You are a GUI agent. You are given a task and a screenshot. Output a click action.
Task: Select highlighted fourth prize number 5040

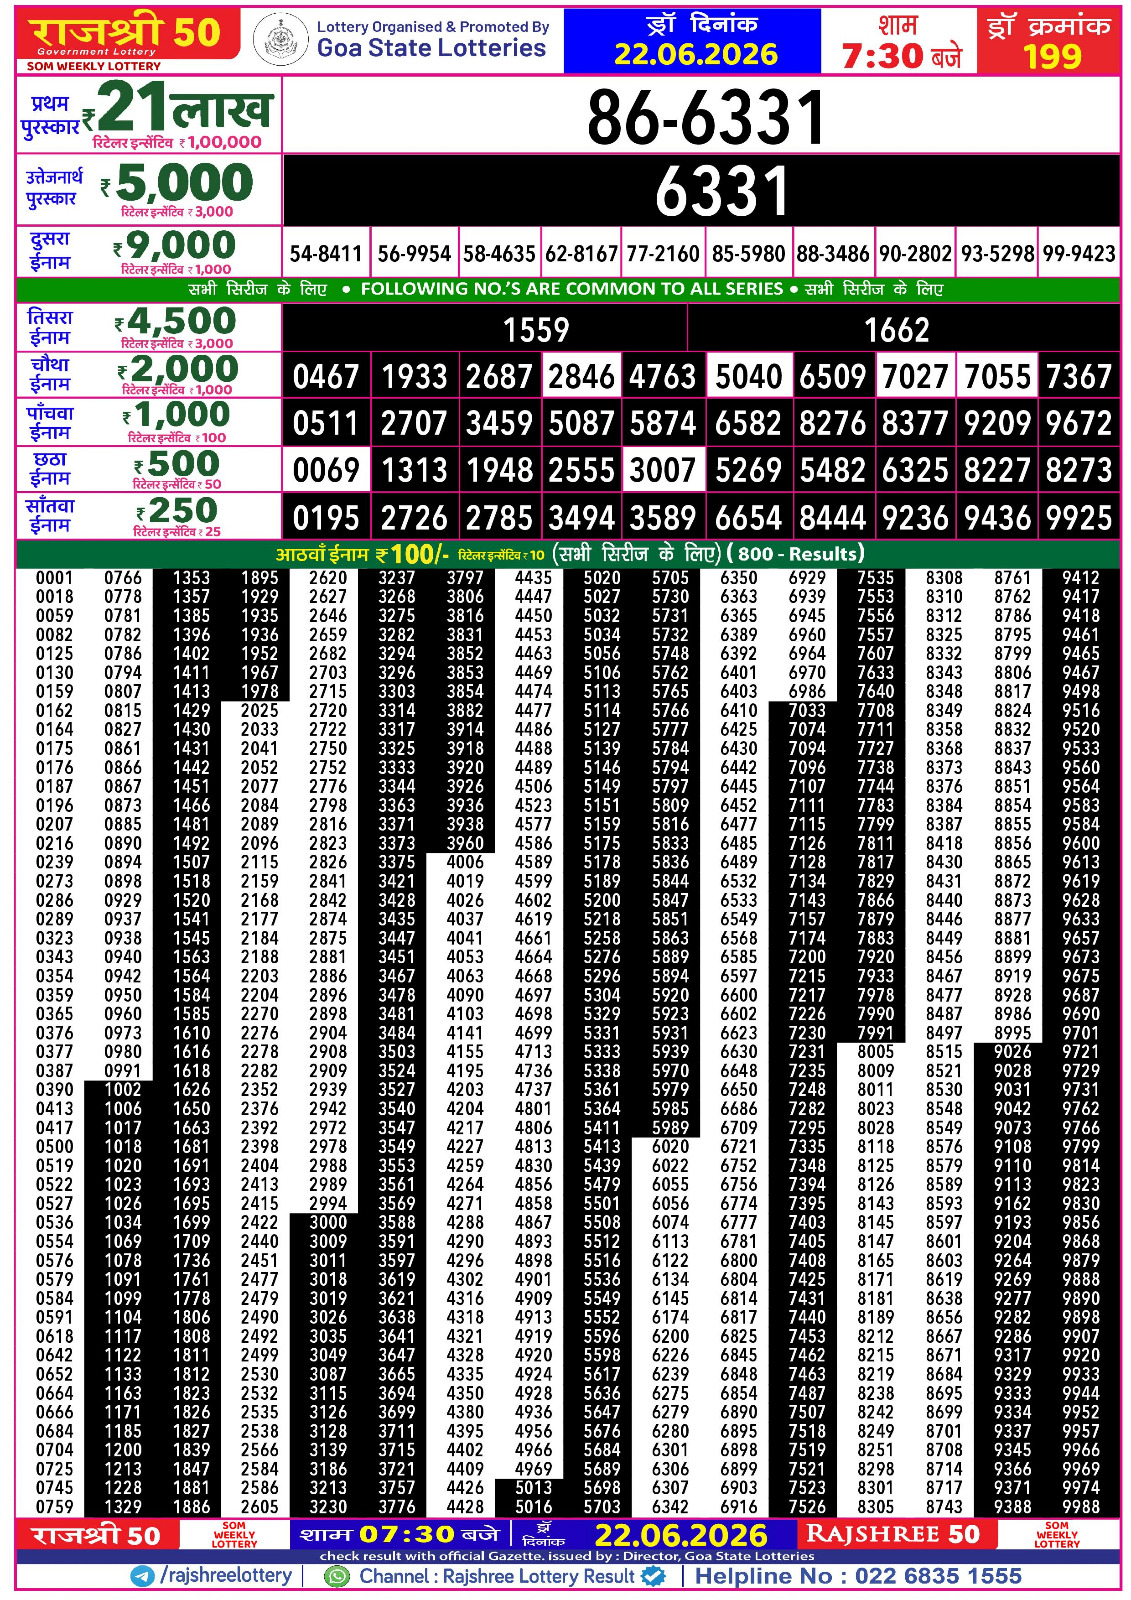pos(749,377)
